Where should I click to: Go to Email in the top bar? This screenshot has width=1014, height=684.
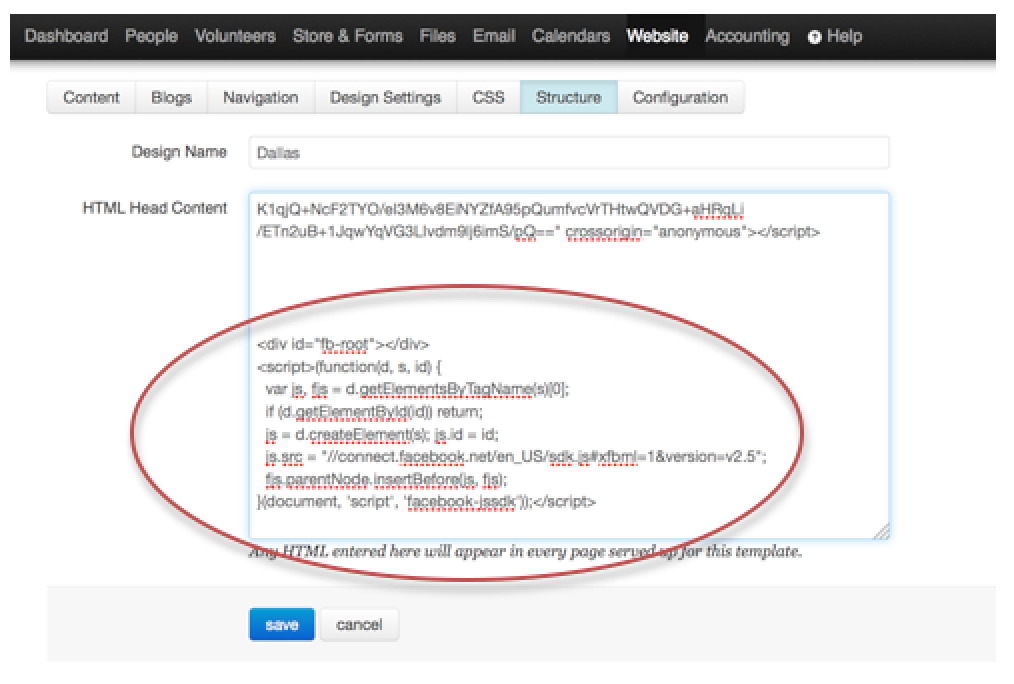pos(494,36)
